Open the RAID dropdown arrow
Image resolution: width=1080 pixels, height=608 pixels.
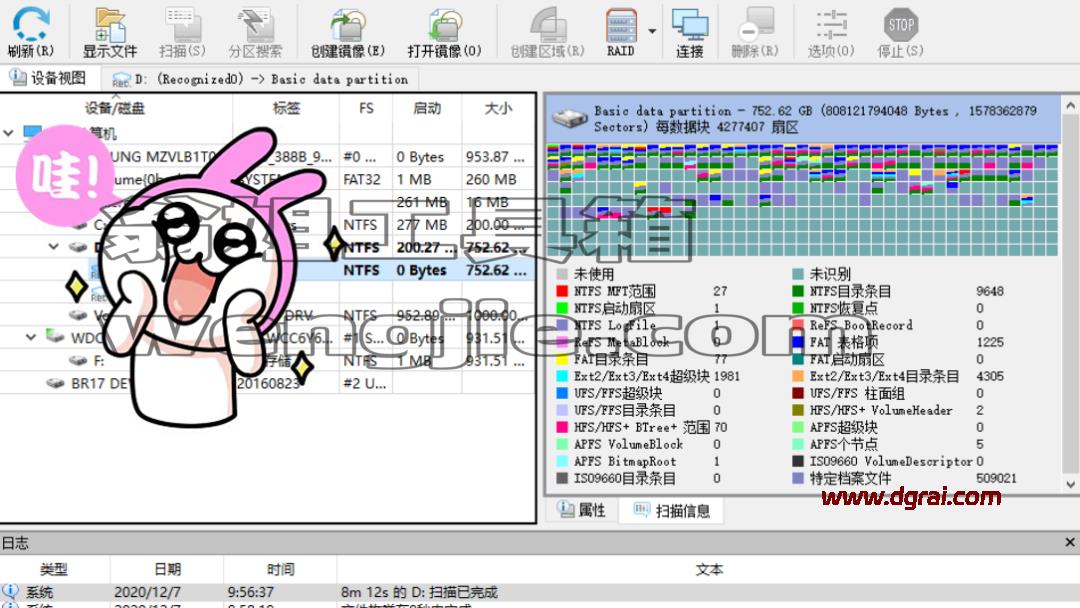(x=652, y=31)
